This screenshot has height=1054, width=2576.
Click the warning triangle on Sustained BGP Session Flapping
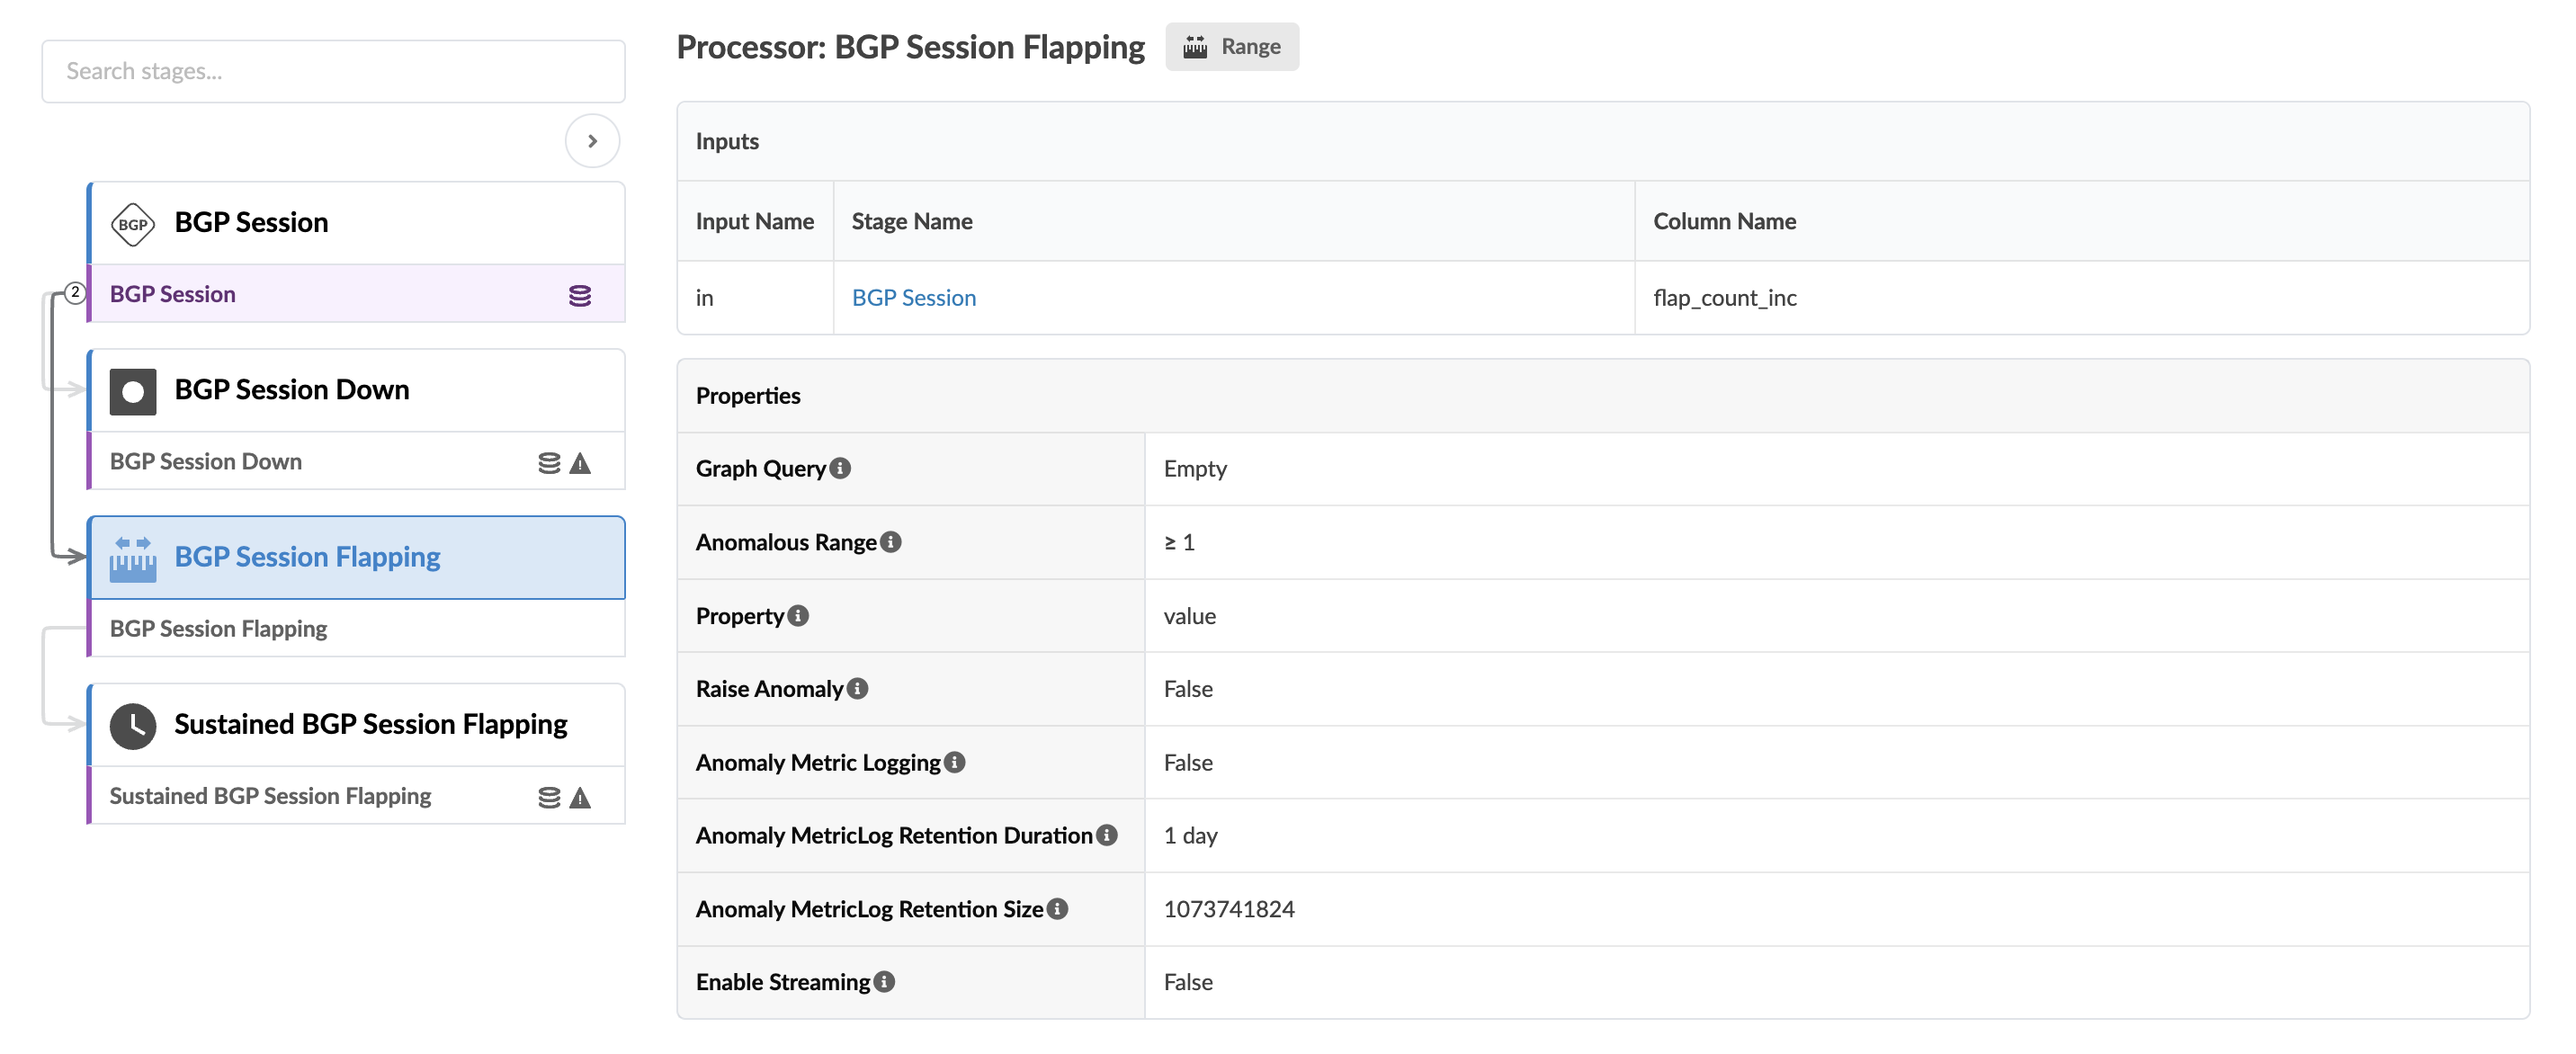coord(580,797)
